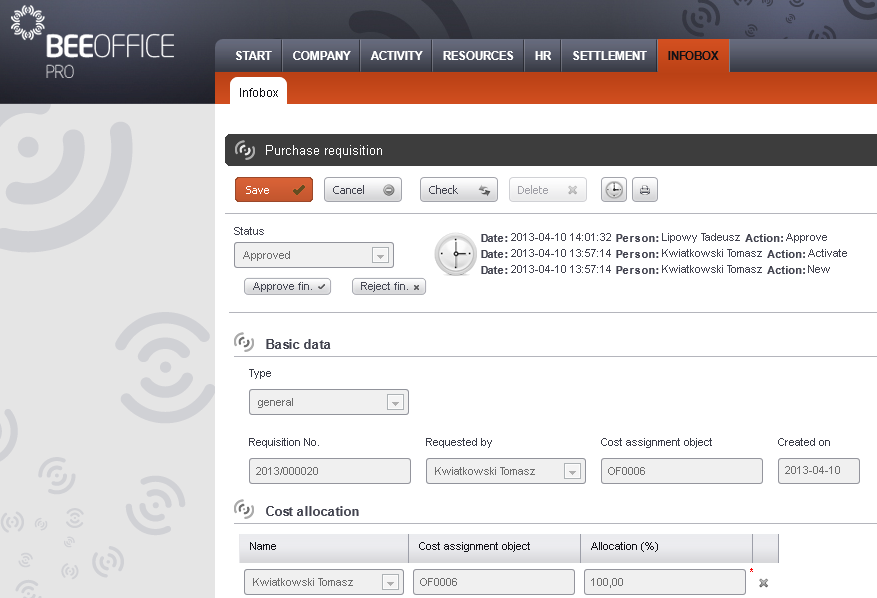Click the clock history icon button
Image resolution: width=877 pixels, height=598 pixels.
coord(614,190)
